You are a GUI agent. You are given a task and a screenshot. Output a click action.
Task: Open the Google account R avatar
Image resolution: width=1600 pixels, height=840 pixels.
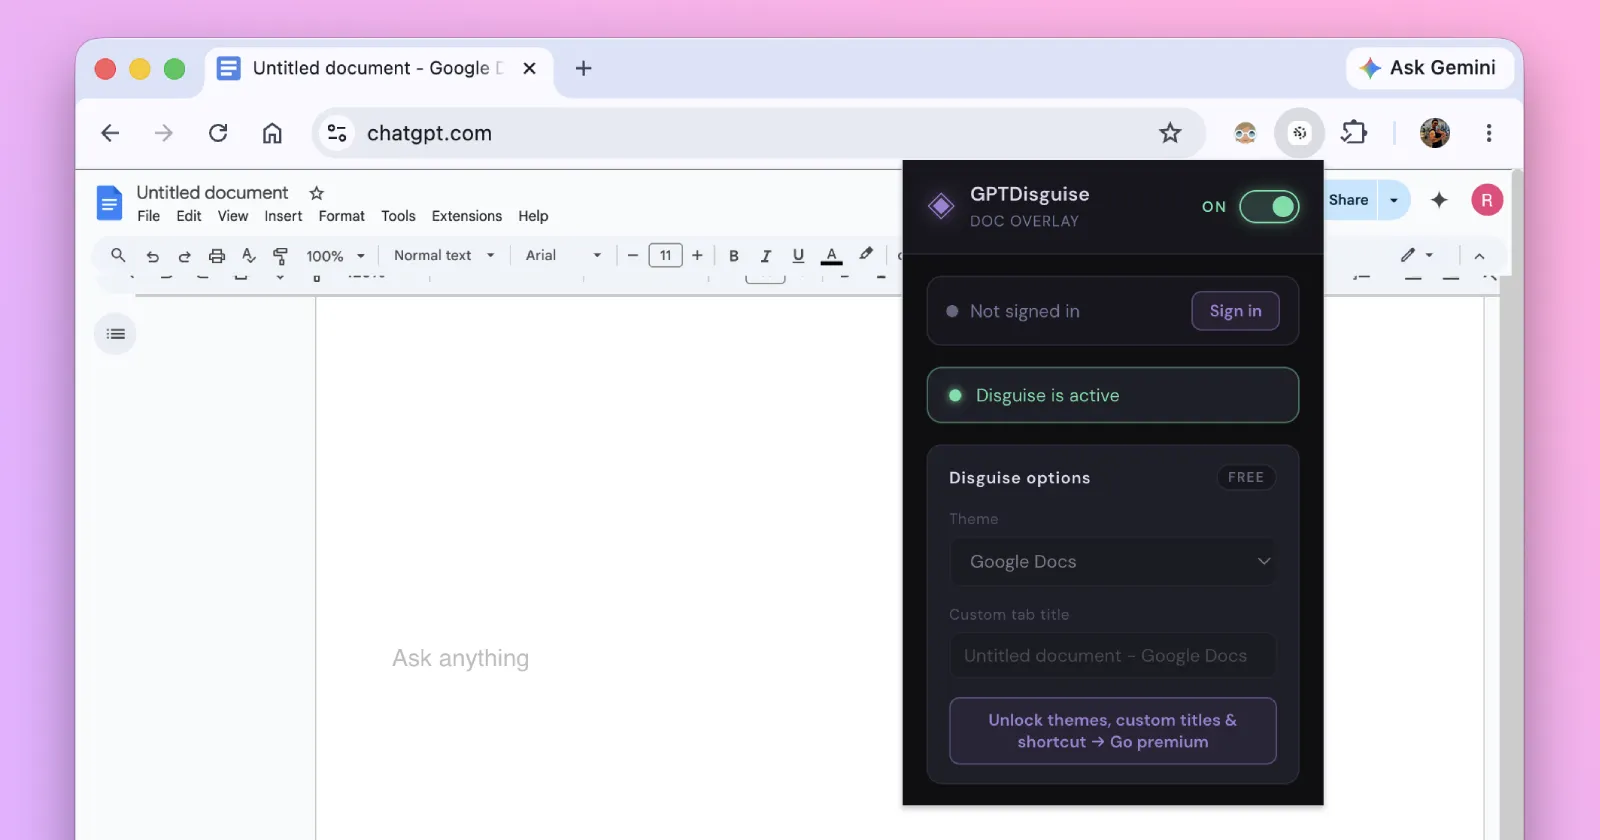(1487, 200)
